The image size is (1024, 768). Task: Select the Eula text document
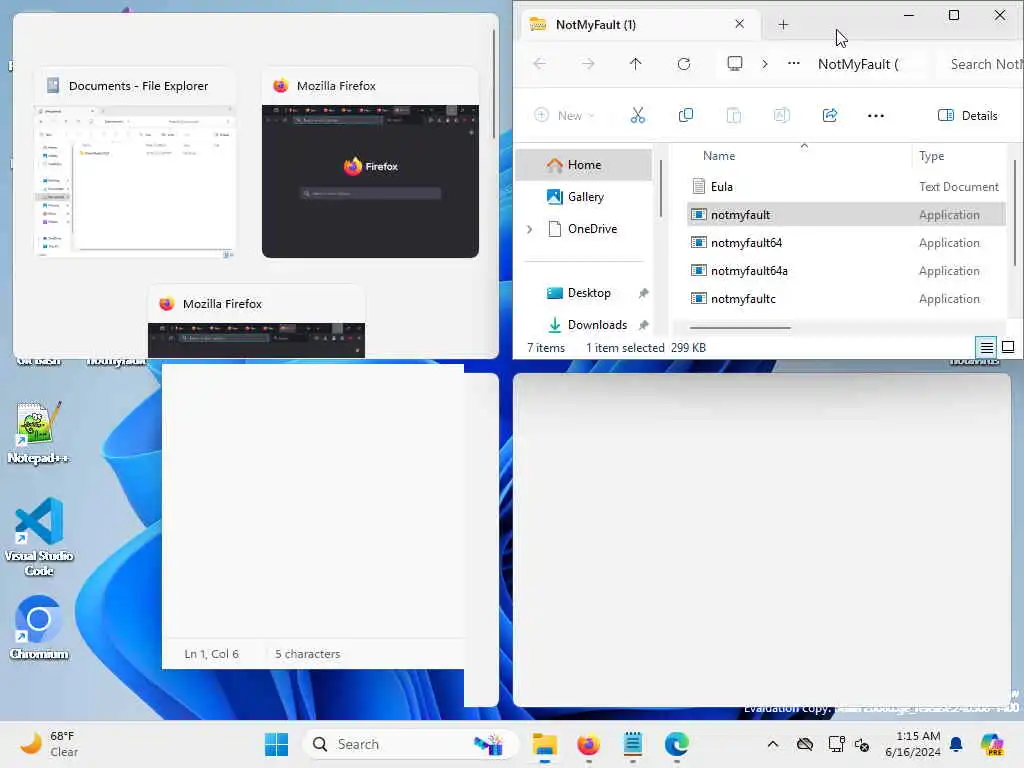[846, 187]
